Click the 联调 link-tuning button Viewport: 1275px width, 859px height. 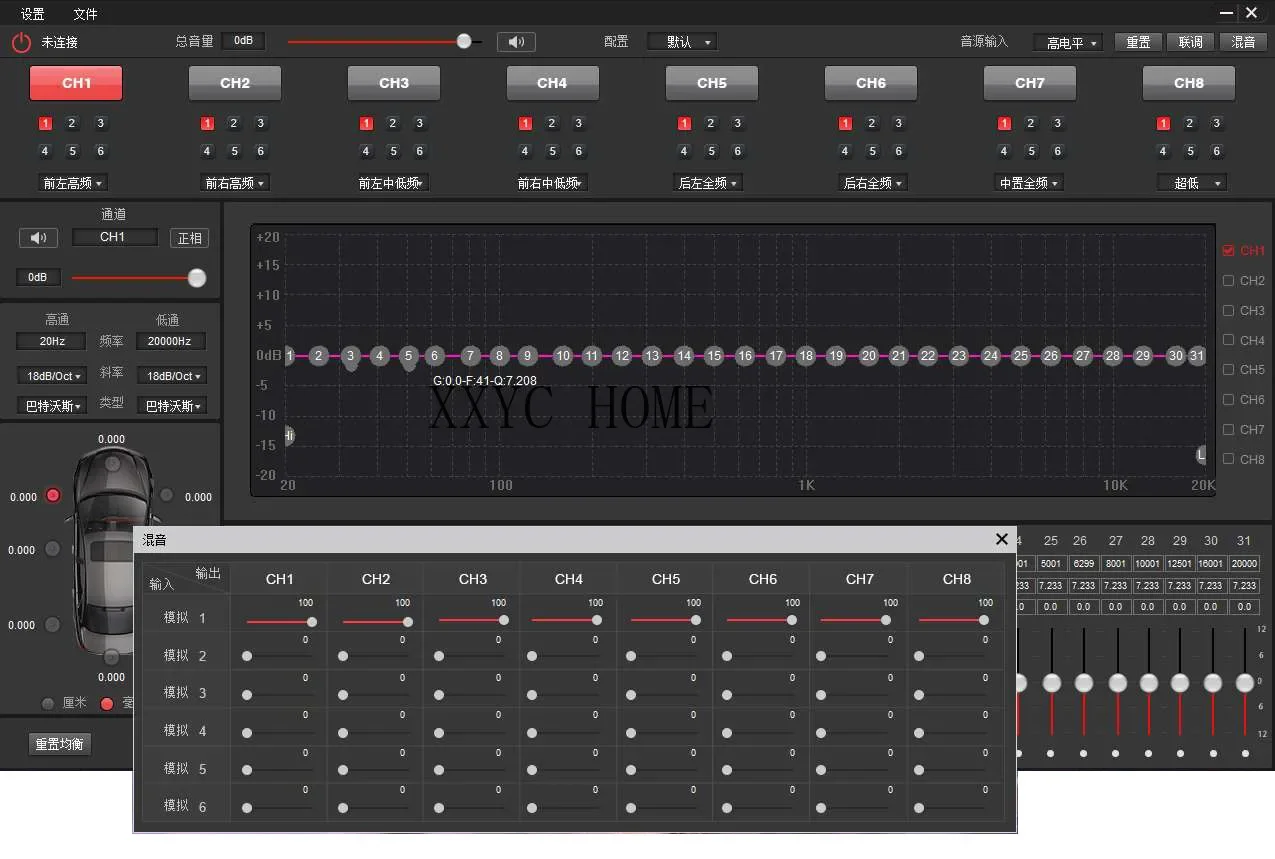(x=1191, y=42)
